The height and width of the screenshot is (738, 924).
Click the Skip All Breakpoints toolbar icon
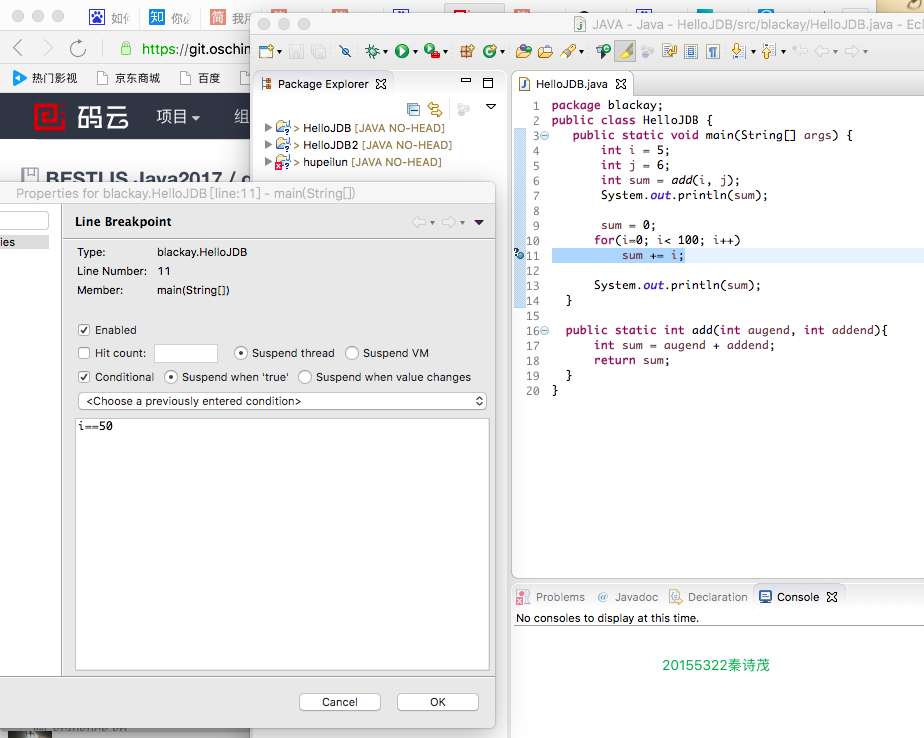coord(345,51)
